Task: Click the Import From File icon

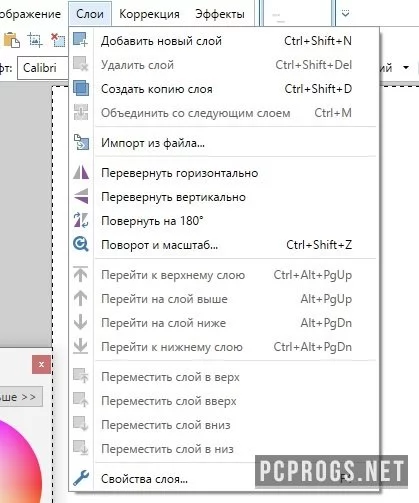Action: (x=81, y=143)
